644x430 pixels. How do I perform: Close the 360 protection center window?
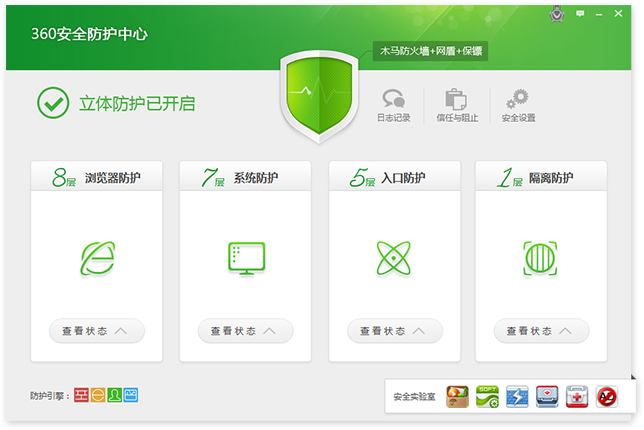coord(618,14)
